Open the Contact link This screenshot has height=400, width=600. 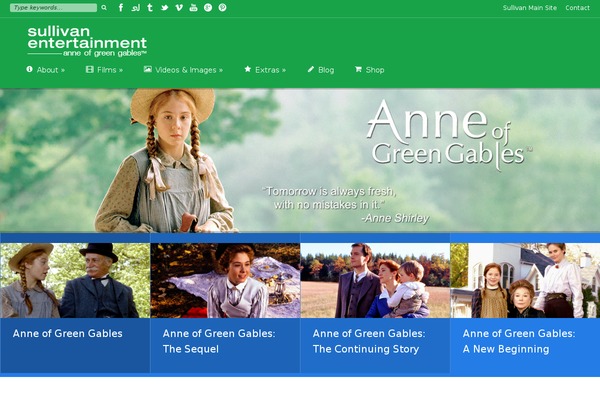tap(577, 8)
